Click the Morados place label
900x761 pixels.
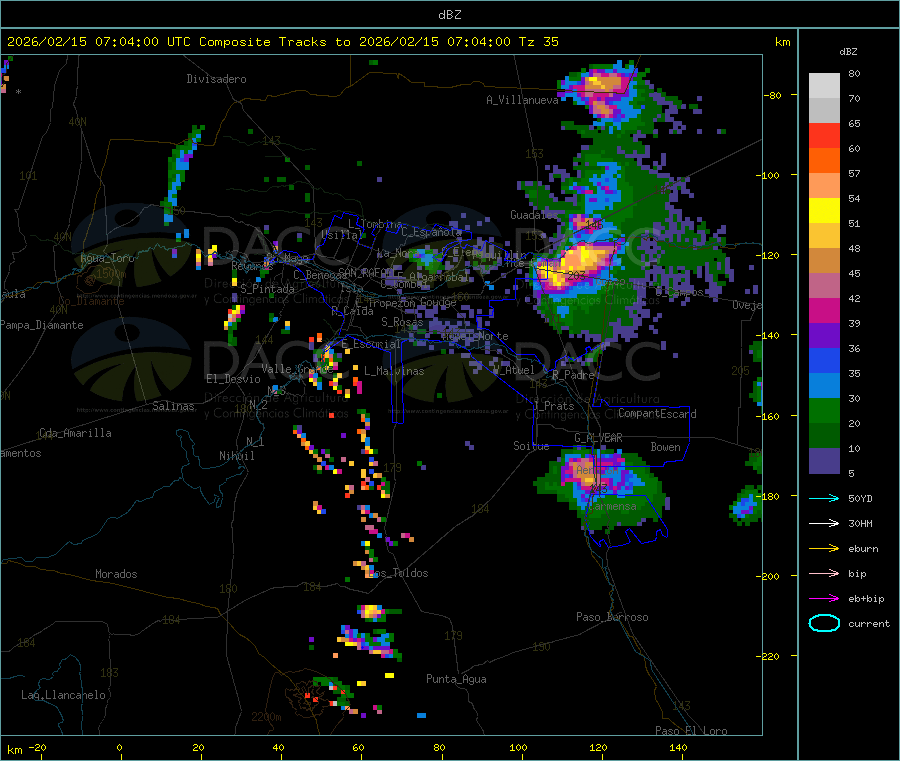coord(116,574)
